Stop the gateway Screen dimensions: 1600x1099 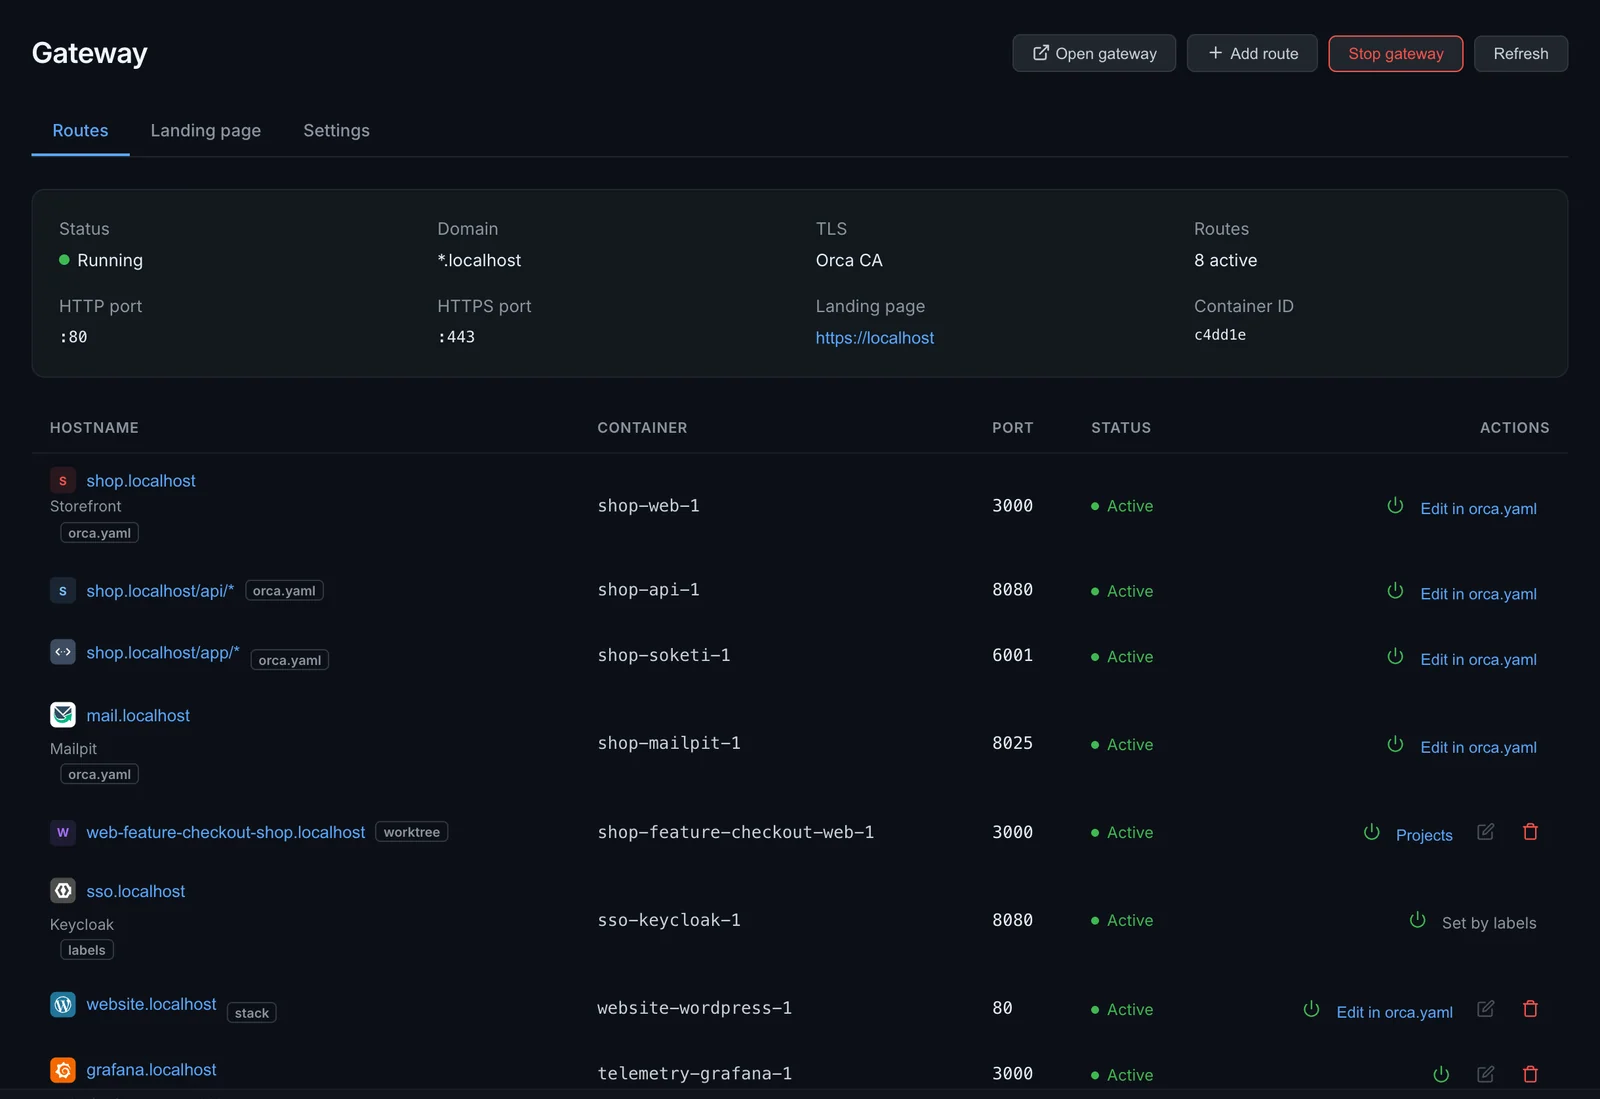pyautogui.click(x=1396, y=54)
